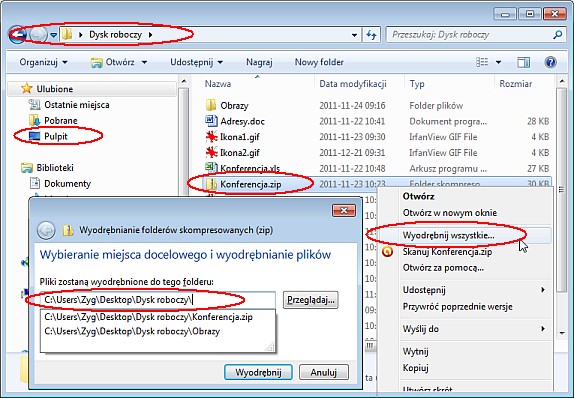This screenshot has width=574, height=398.
Task: Click the Wyodrębnij button
Action: click(258, 372)
